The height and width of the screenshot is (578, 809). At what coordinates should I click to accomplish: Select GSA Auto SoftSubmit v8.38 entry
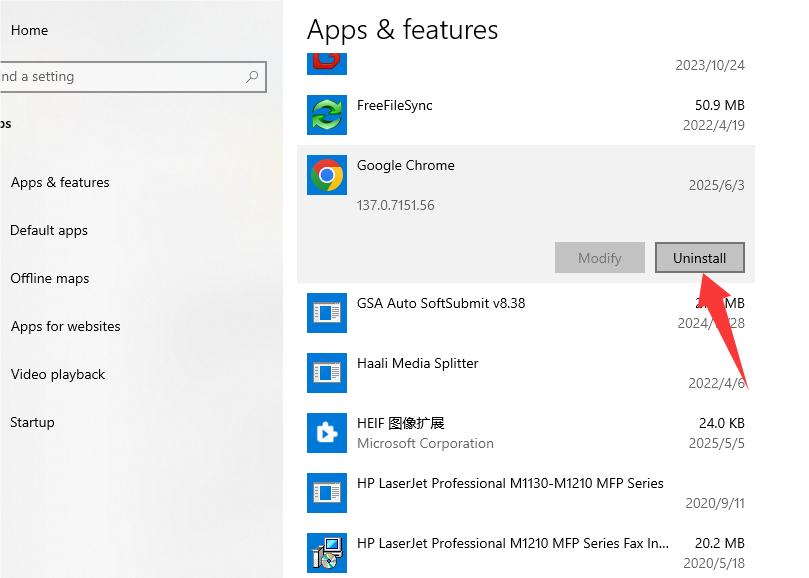pyautogui.click(x=441, y=303)
